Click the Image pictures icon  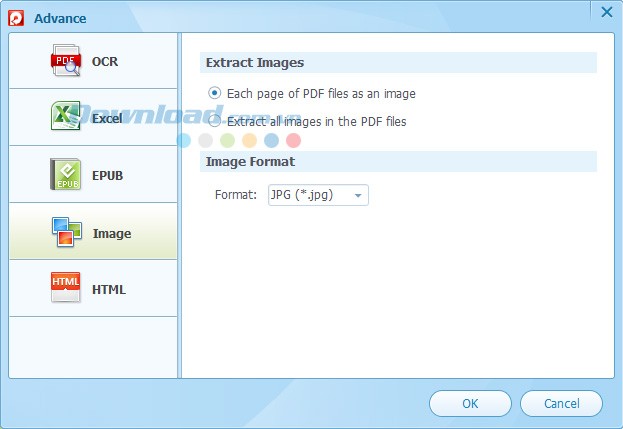point(66,232)
